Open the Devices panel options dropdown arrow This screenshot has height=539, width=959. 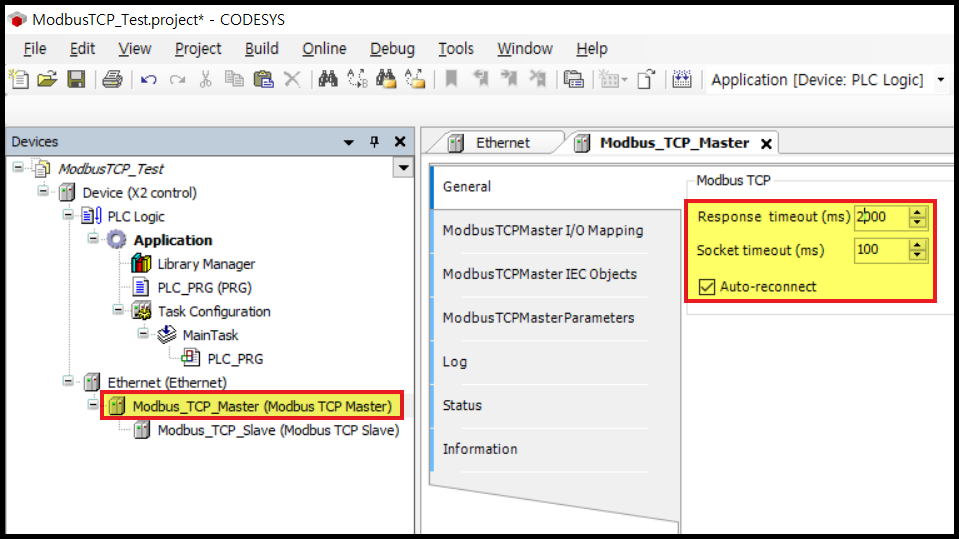pos(349,143)
